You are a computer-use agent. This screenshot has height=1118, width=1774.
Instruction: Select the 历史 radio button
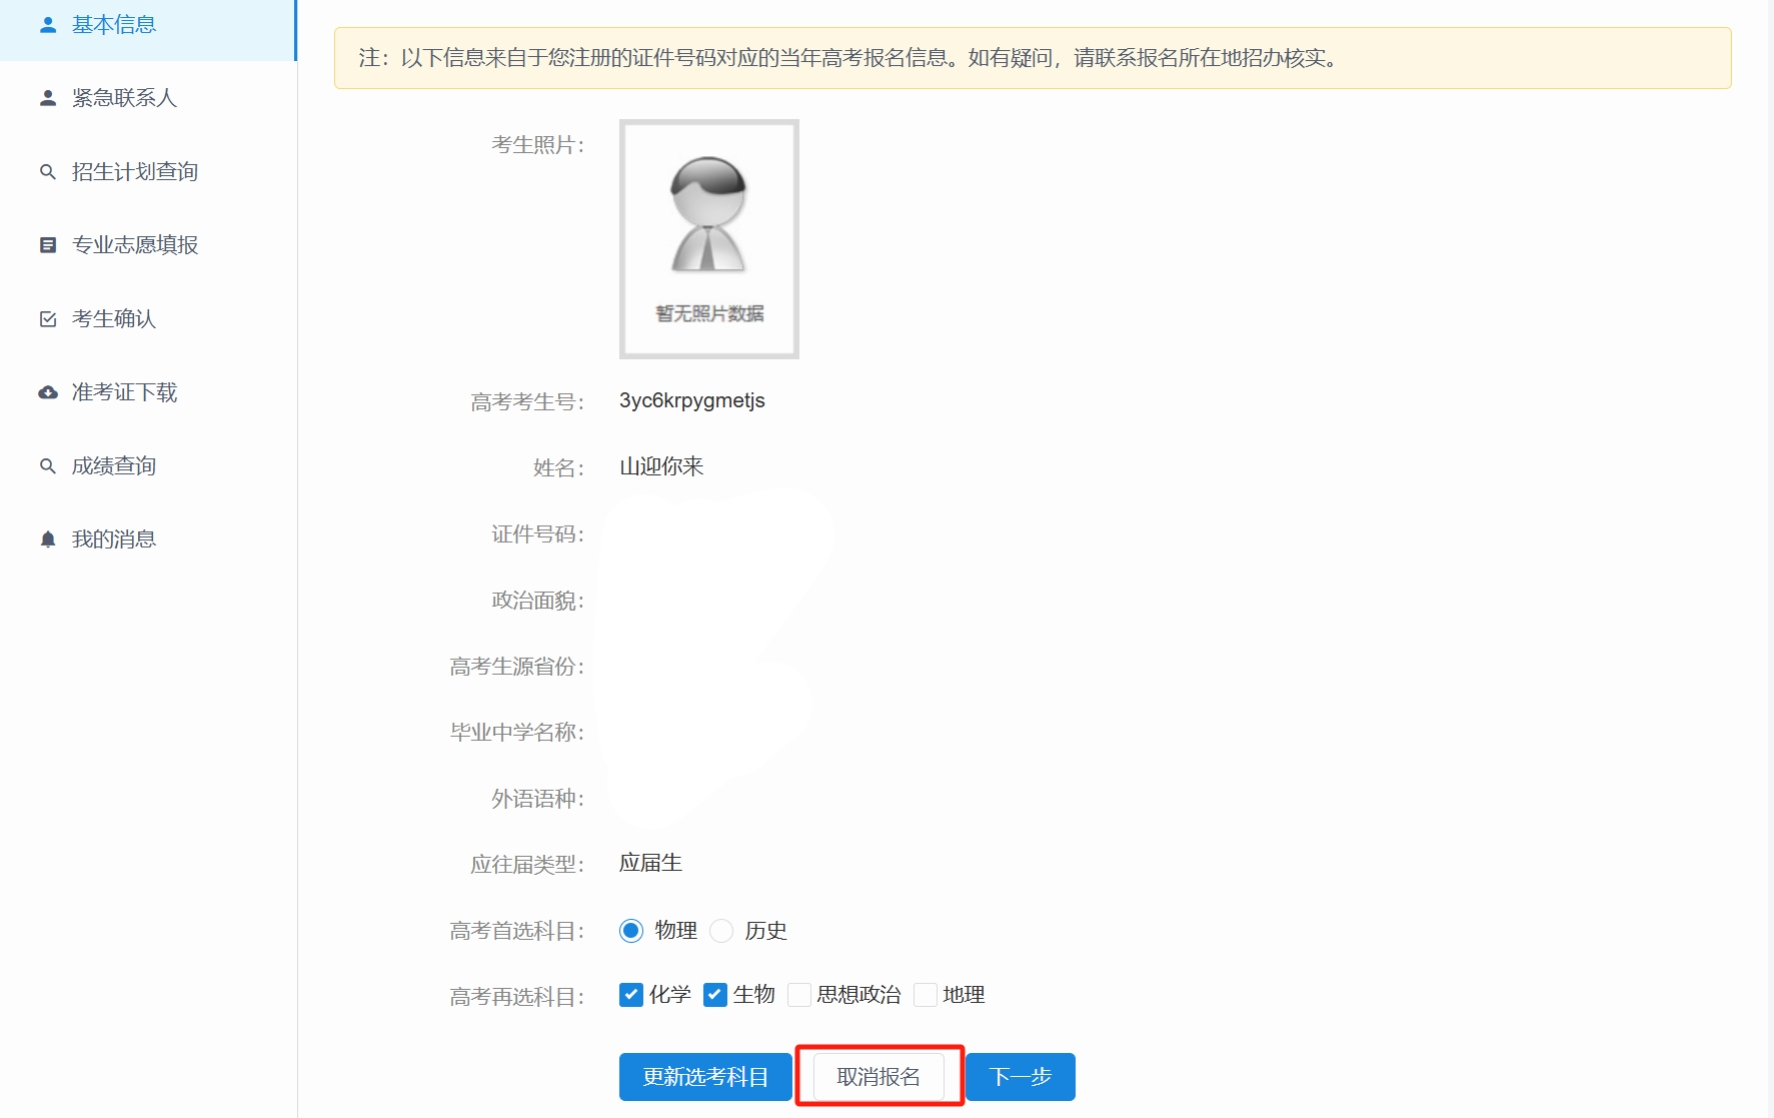721,931
